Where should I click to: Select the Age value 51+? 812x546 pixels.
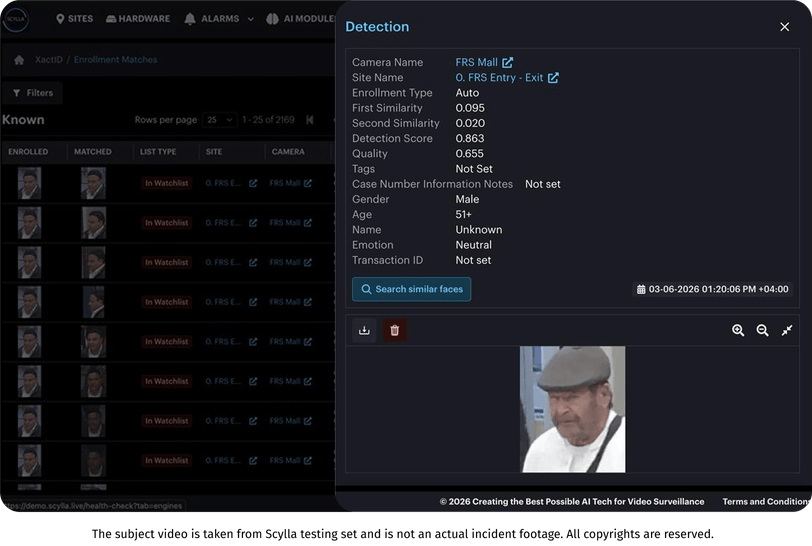[463, 214]
